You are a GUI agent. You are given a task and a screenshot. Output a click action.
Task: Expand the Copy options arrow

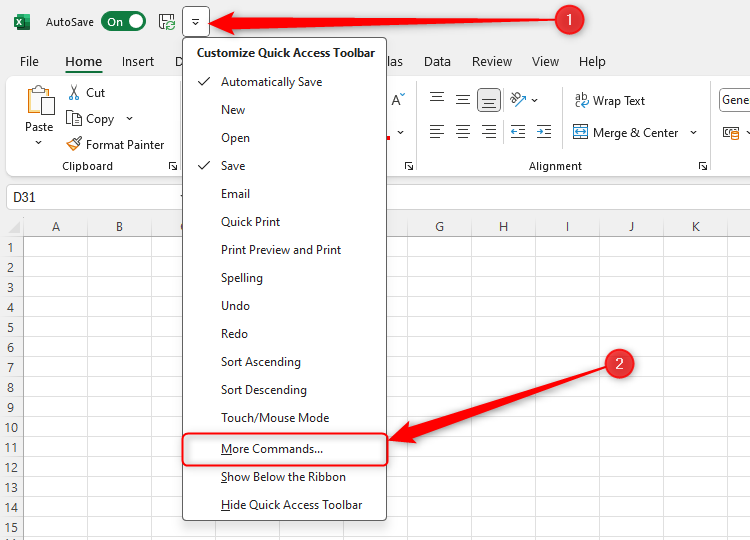pyautogui.click(x=129, y=119)
